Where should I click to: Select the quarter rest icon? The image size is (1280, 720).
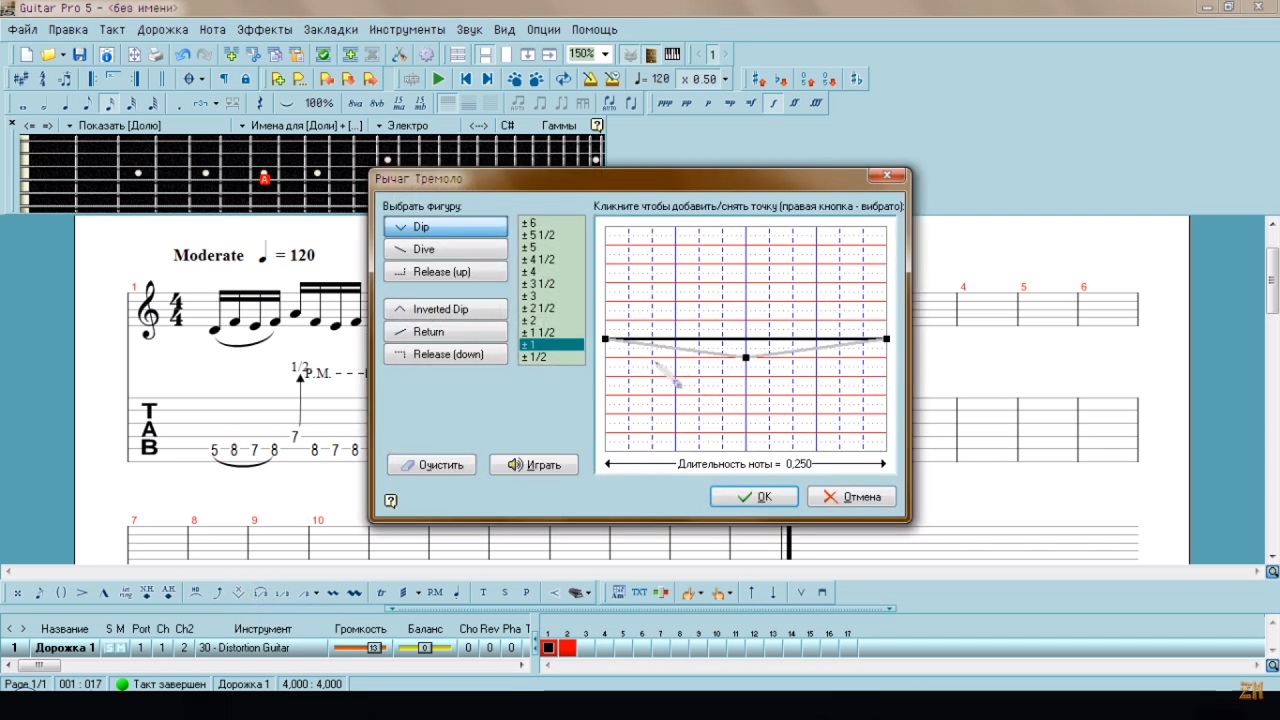tap(260, 103)
